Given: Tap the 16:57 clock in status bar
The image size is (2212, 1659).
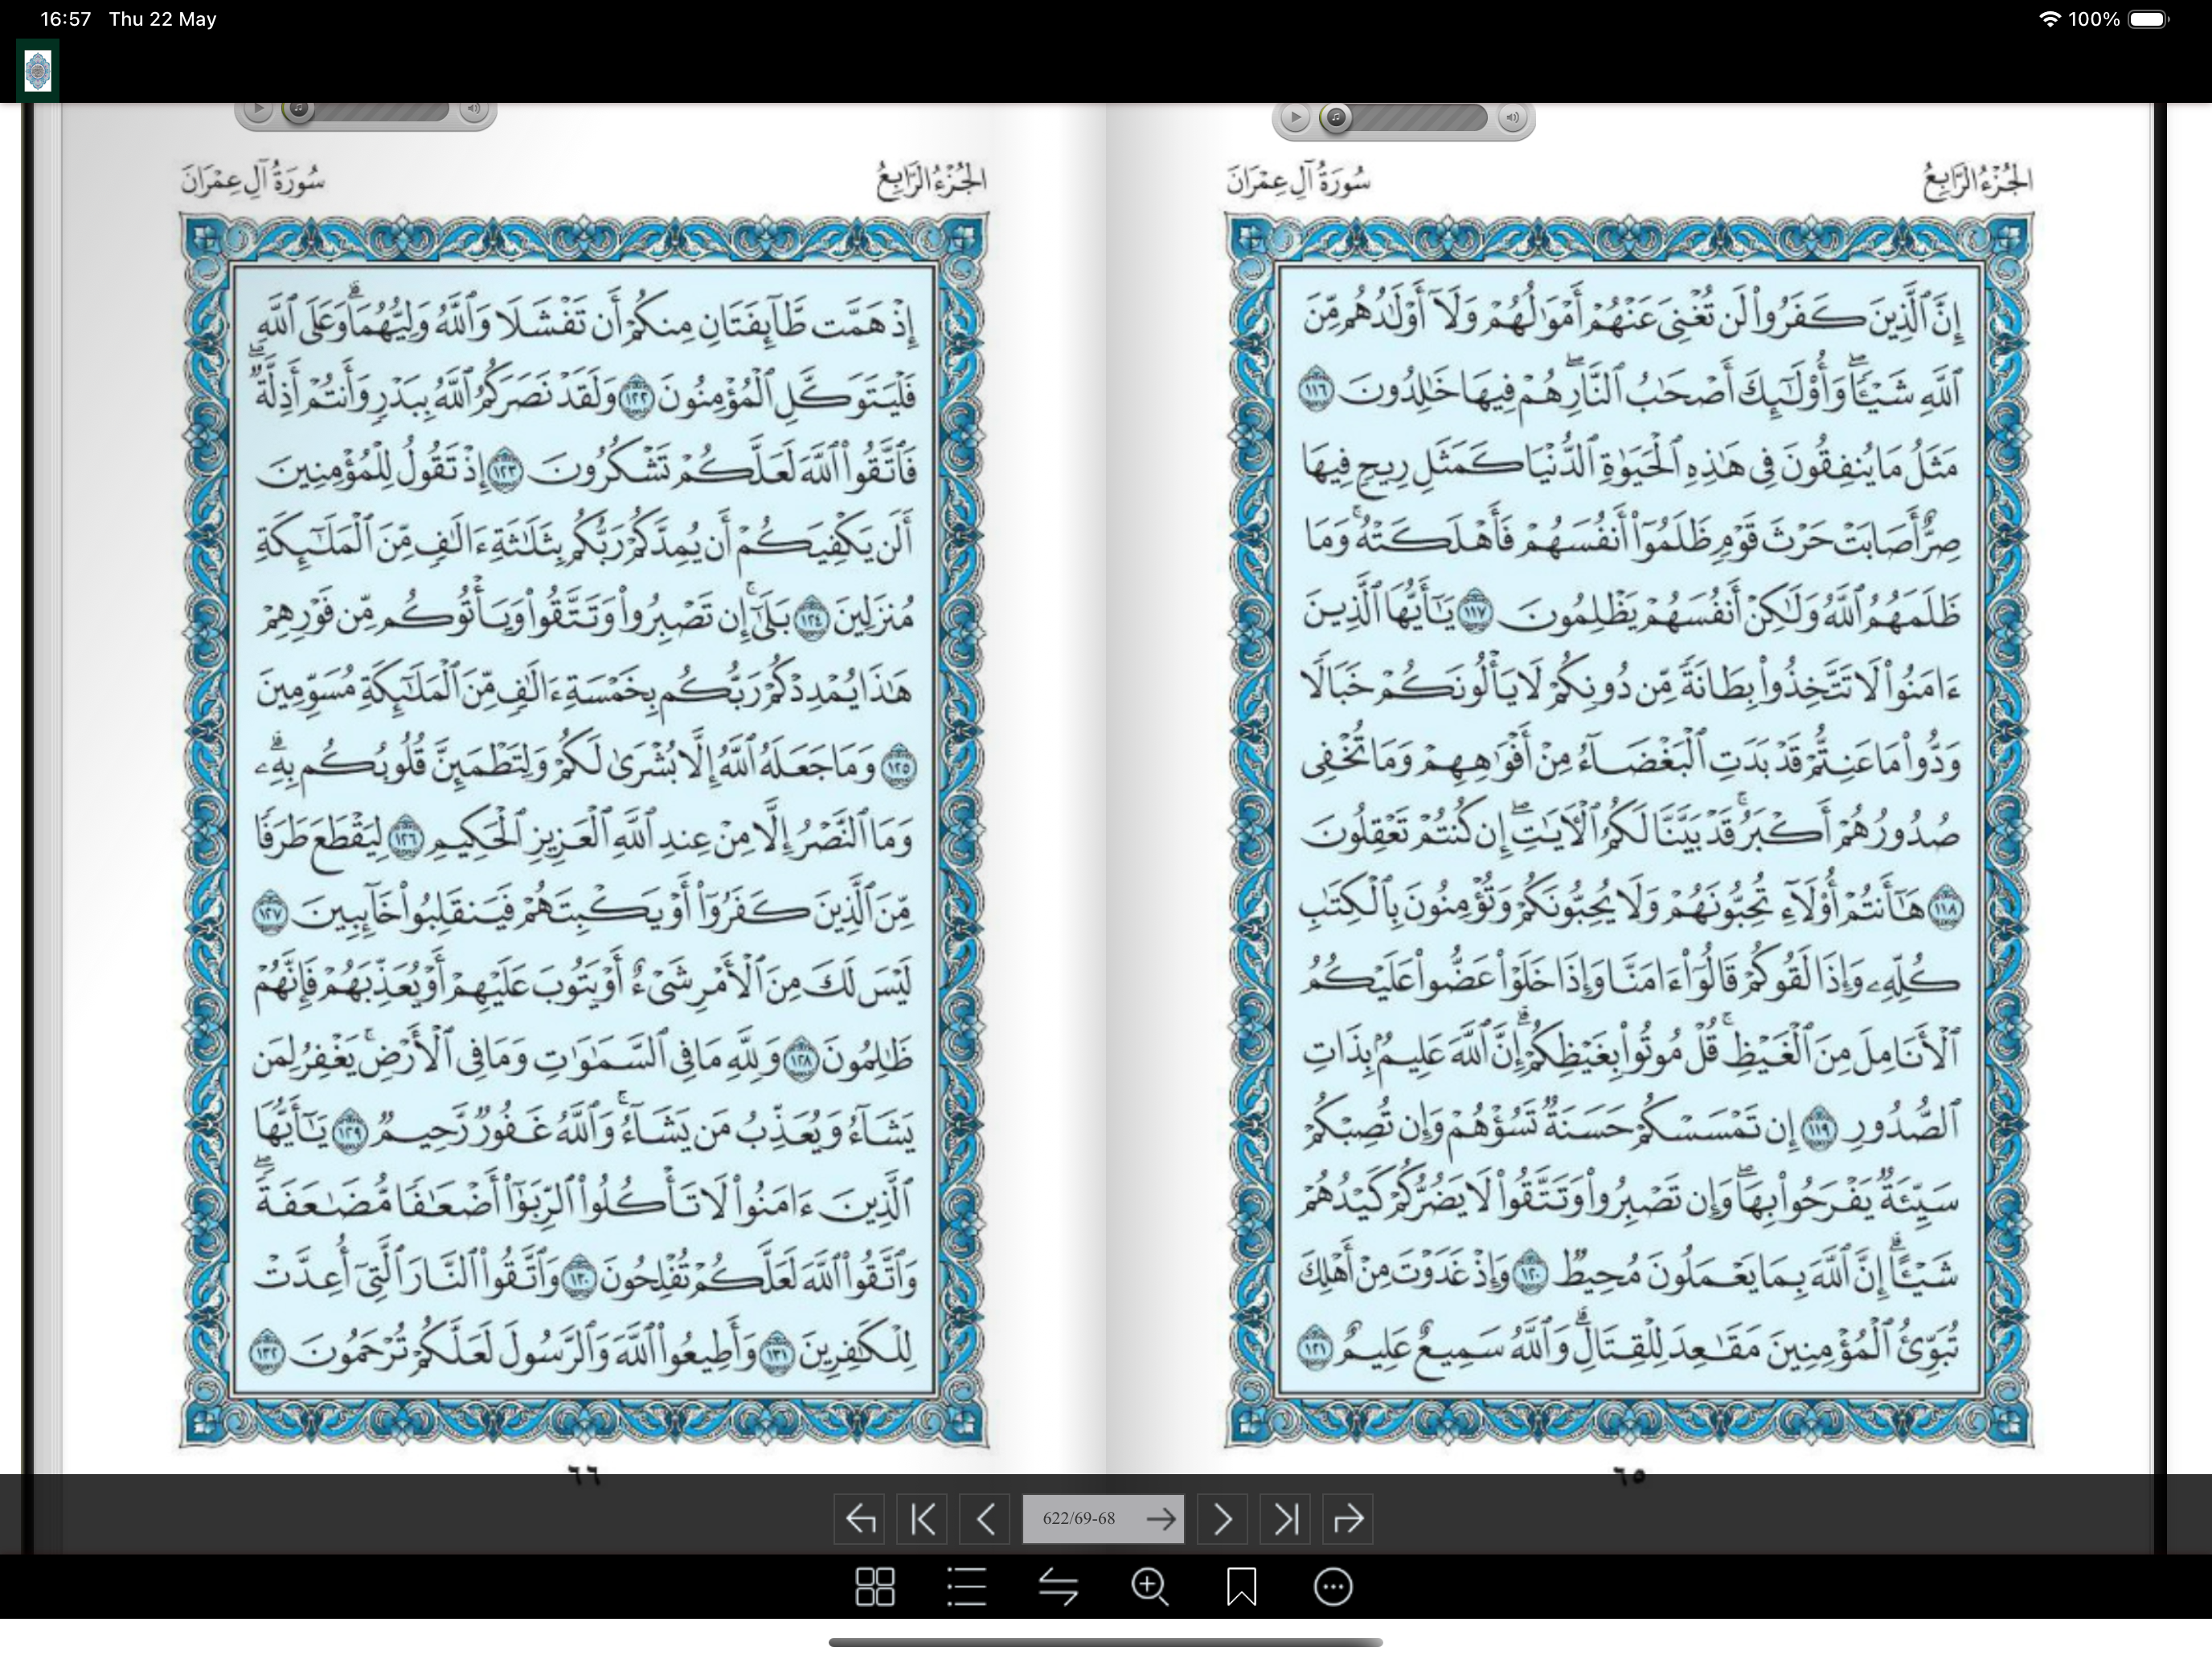Looking at the screenshot, I should (x=66, y=19).
